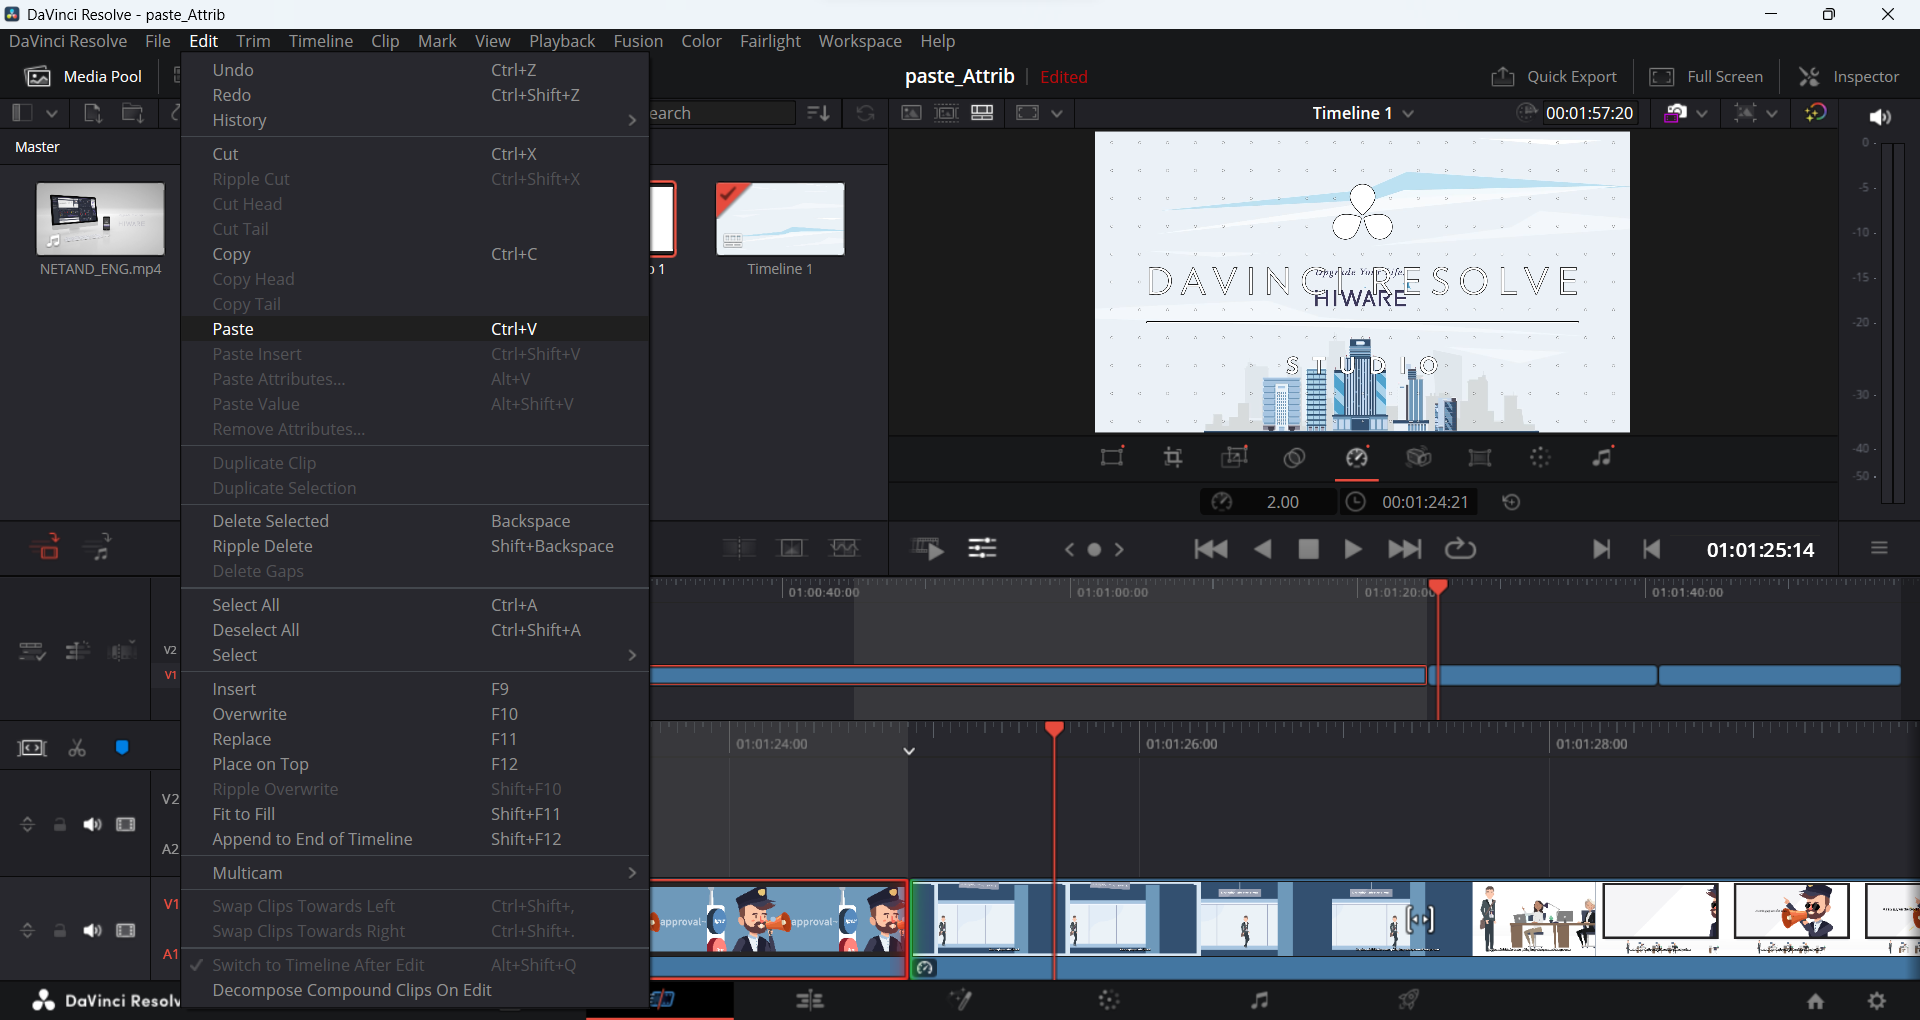Viewport: 1920px width, 1020px height.
Task: Click the upper timeline red playhead
Action: [x=1438, y=587]
